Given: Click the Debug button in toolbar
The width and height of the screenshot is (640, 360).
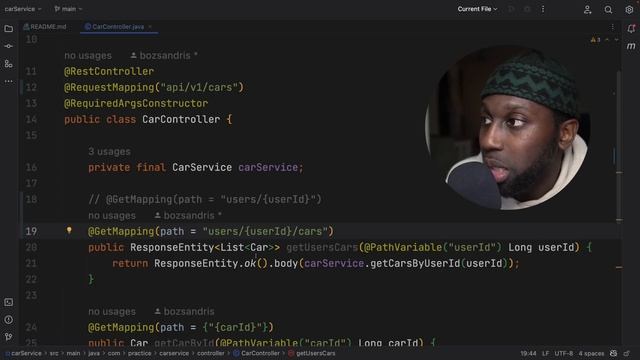Looking at the screenshot, I should pyautogui.click(x=527, y=9).
